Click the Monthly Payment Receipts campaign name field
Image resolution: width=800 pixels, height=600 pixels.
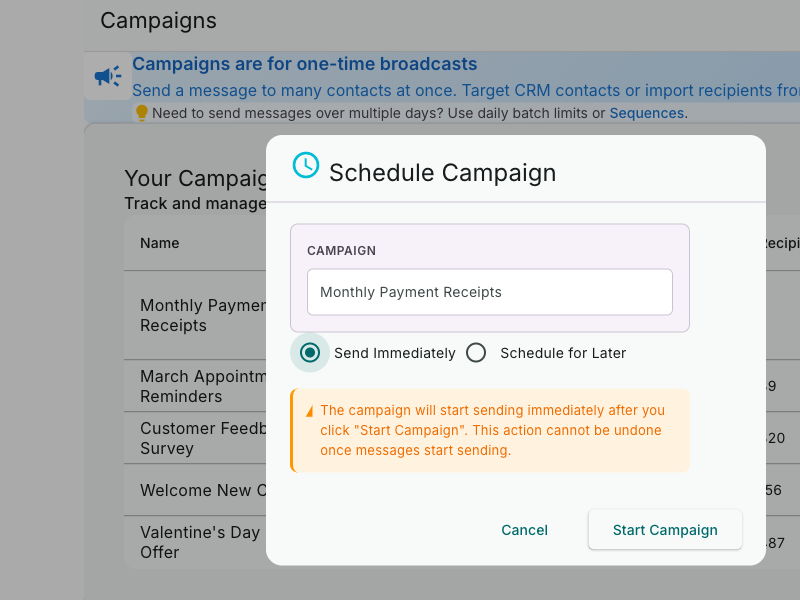[x=489, y=292]
